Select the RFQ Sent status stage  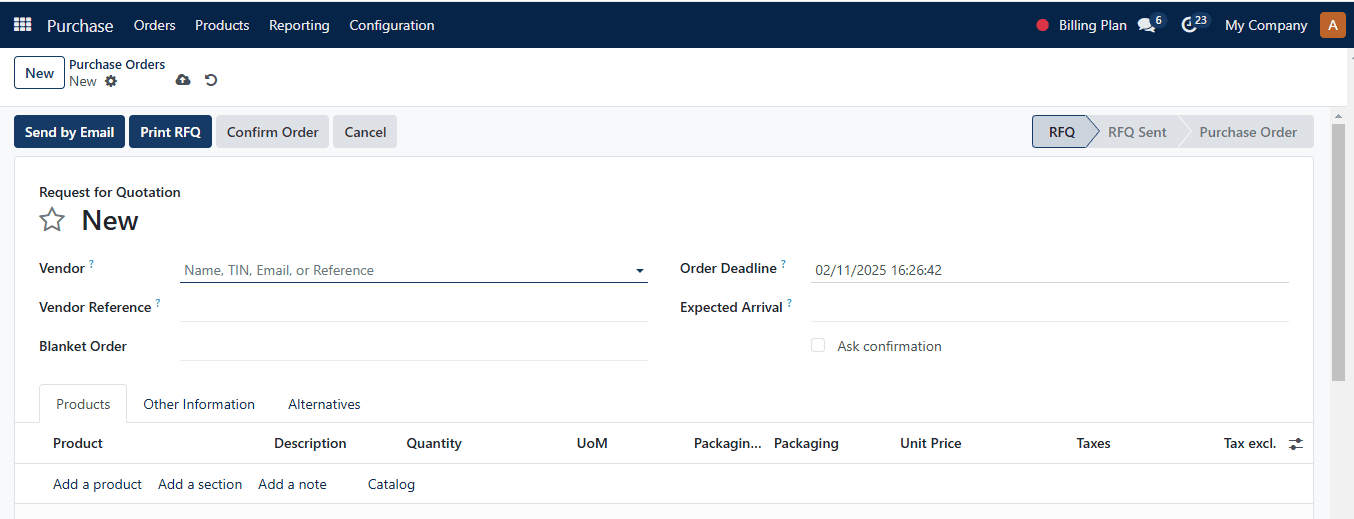click(x=1137, y=132)
